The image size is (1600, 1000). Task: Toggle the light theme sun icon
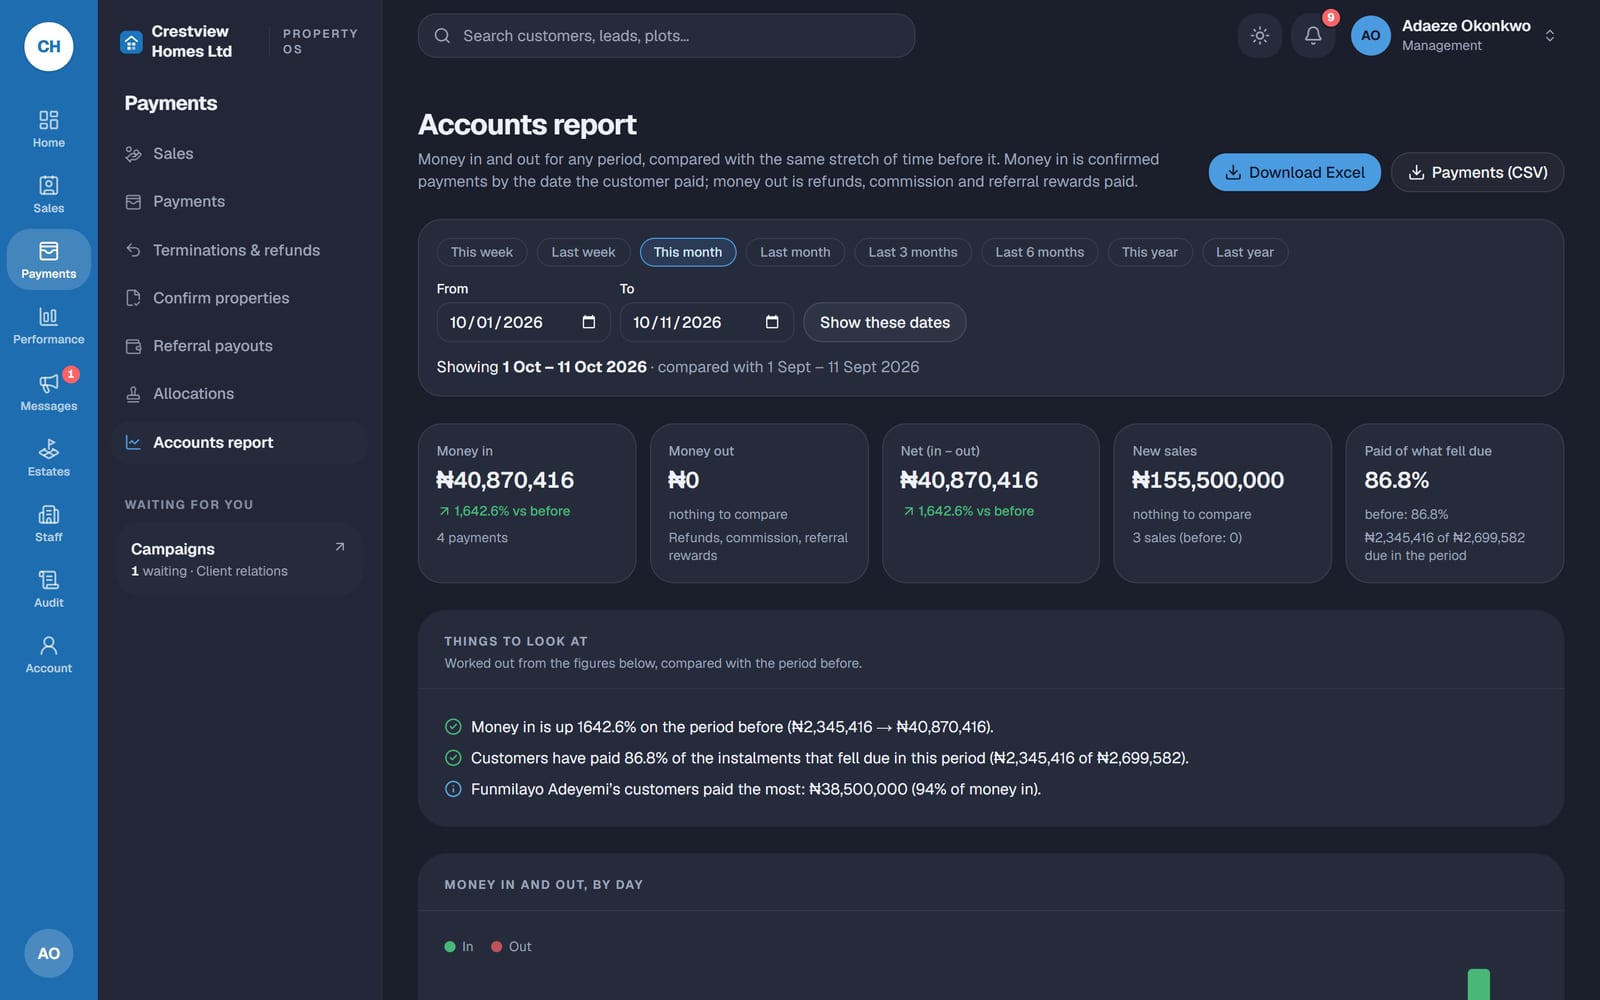pyautogui.click(x=1260, y=36)
